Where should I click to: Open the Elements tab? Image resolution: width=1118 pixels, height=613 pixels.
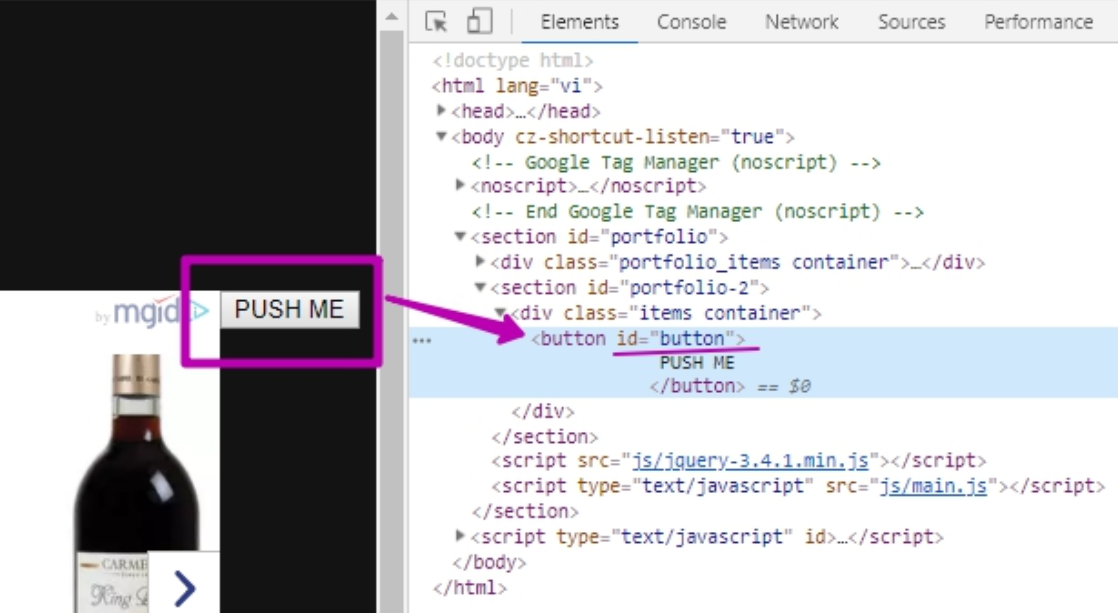580,22
